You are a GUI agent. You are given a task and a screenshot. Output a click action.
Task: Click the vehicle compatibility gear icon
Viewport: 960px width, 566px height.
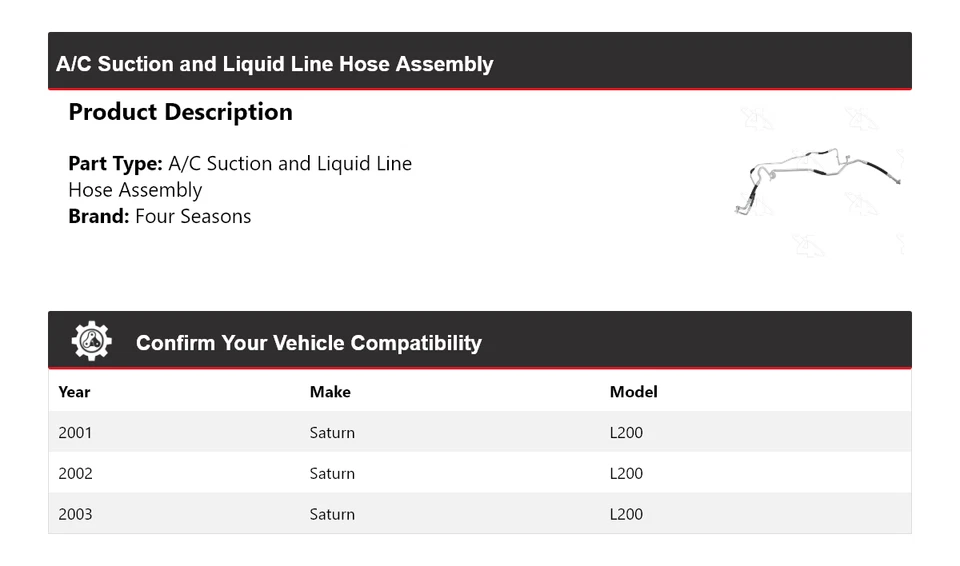91,342
